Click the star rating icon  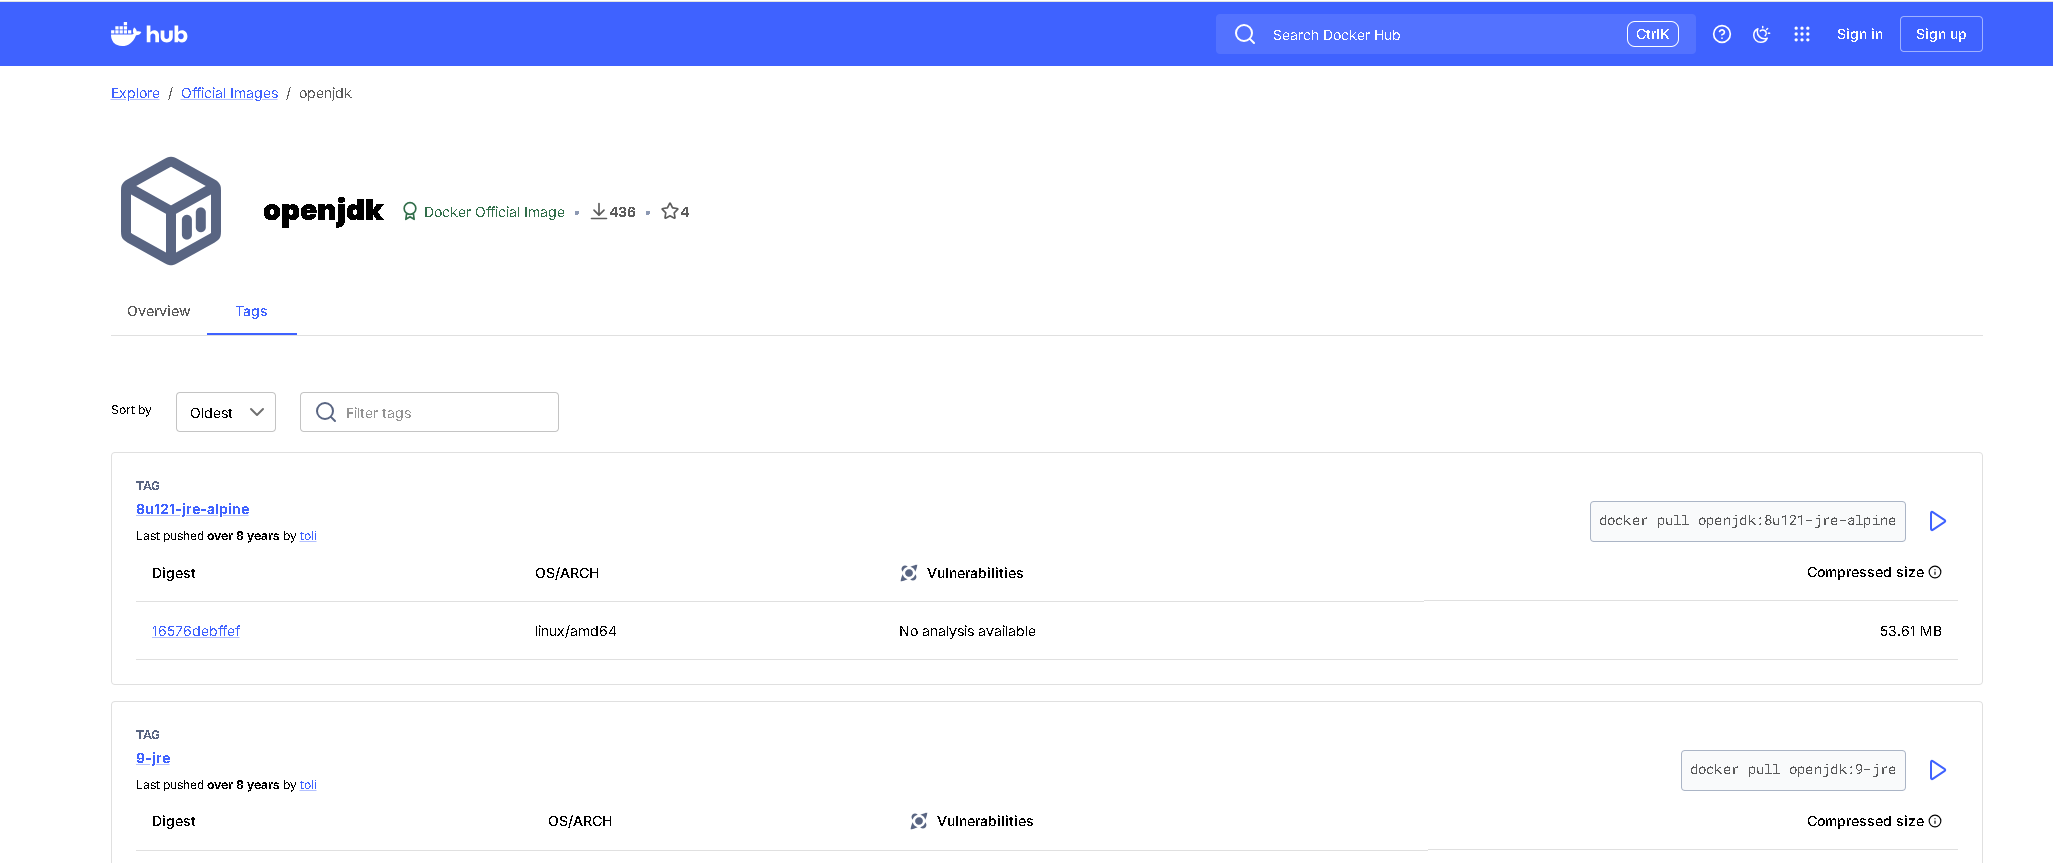670,211
